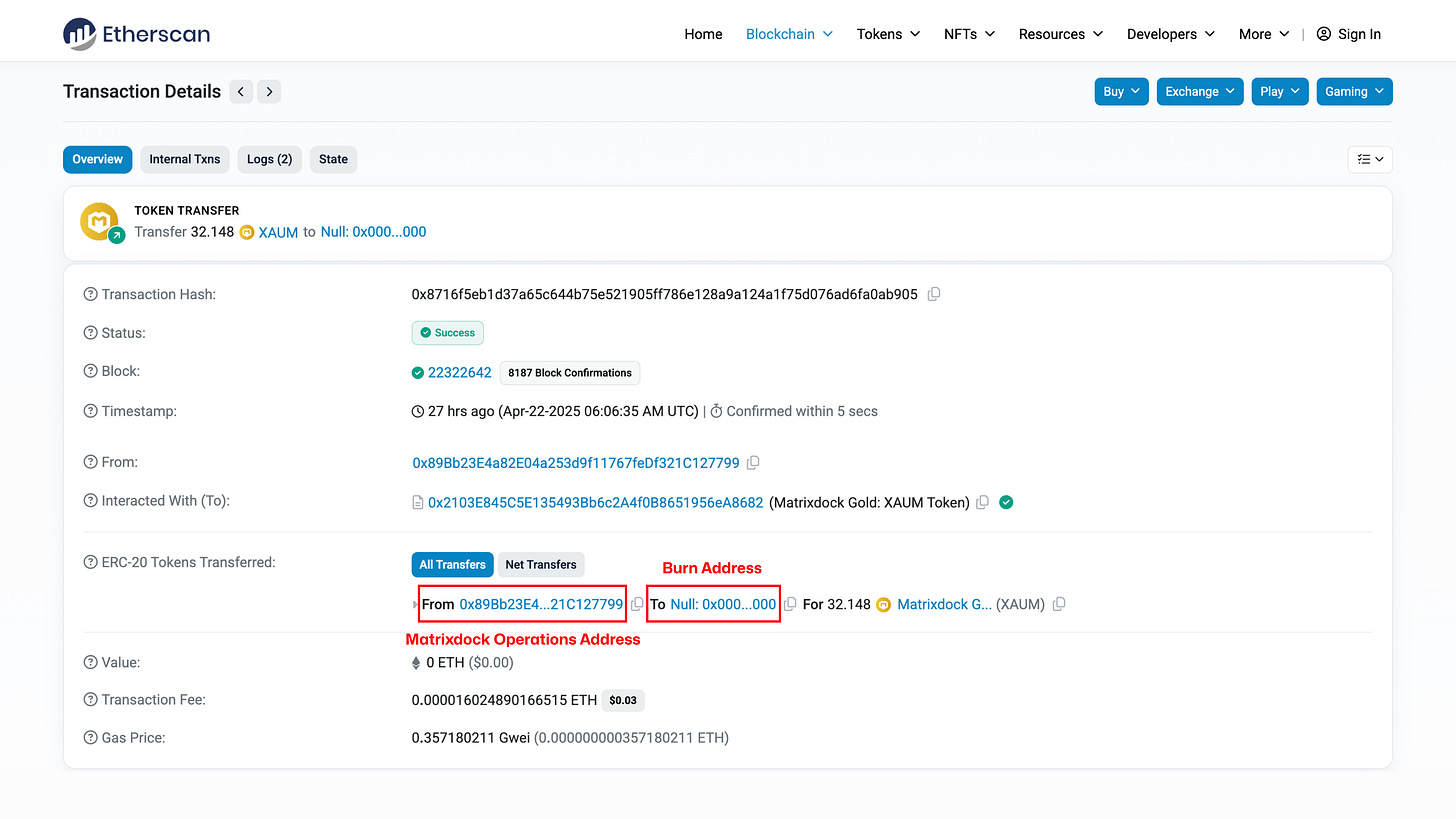Open block 22322642 link
Viewport: 1456px width, 819px height.
tap(460, 373)
